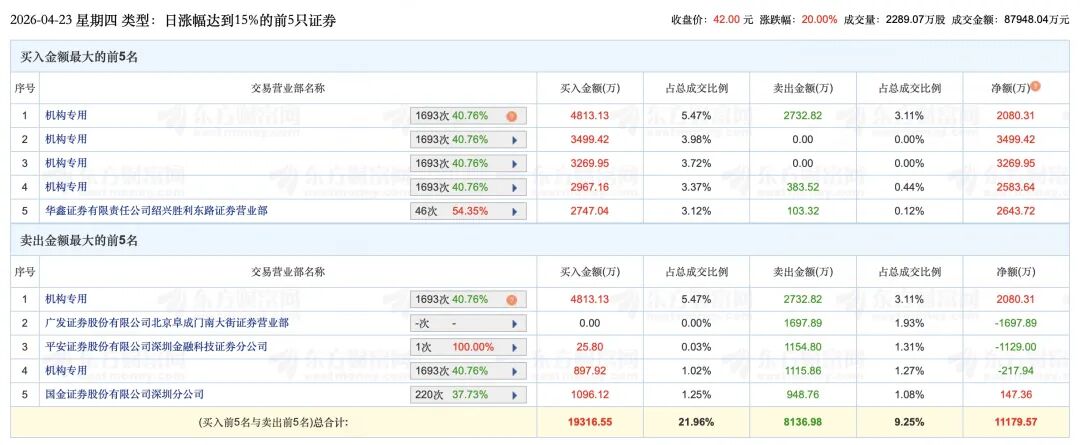Open the 平安证券深圳金融科技证券分公司 link

156,347
